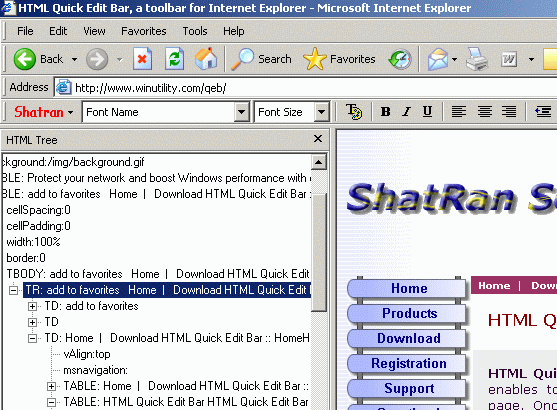Click the Products navigation button

coord(408,313)
